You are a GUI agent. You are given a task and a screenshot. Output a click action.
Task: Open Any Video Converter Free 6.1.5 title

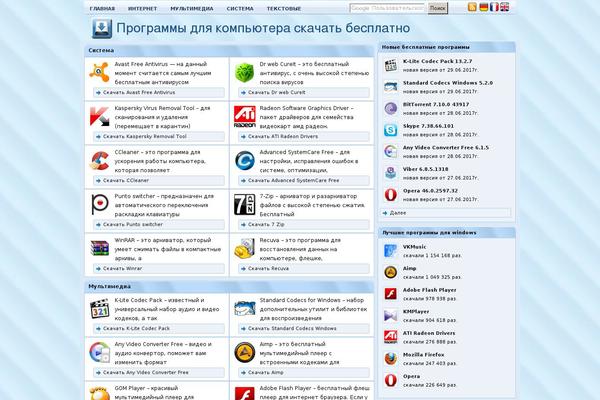pyautogui.click(x=446, y=147)
